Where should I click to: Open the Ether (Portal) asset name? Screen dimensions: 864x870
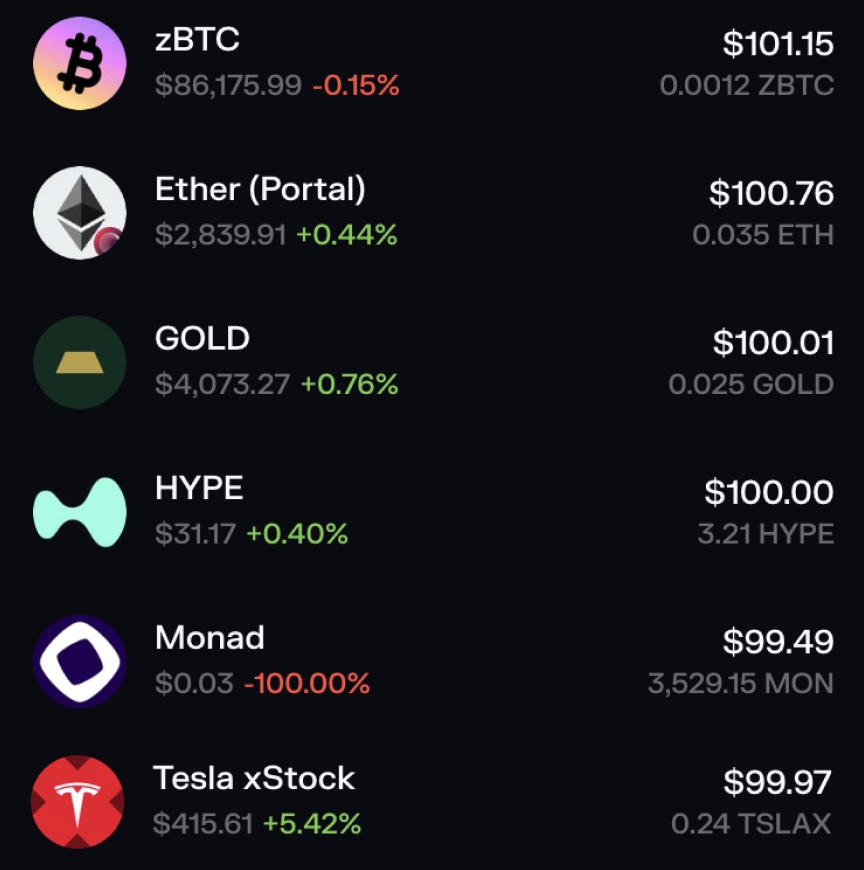(x=260, y=189)
